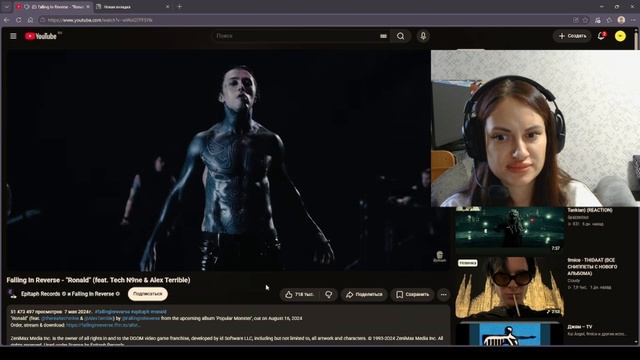Image resolution: width=640 pixels, height=360 pixels.
Task: Open more actions three-dots beside Сохранить
Action: click(444, 294)
